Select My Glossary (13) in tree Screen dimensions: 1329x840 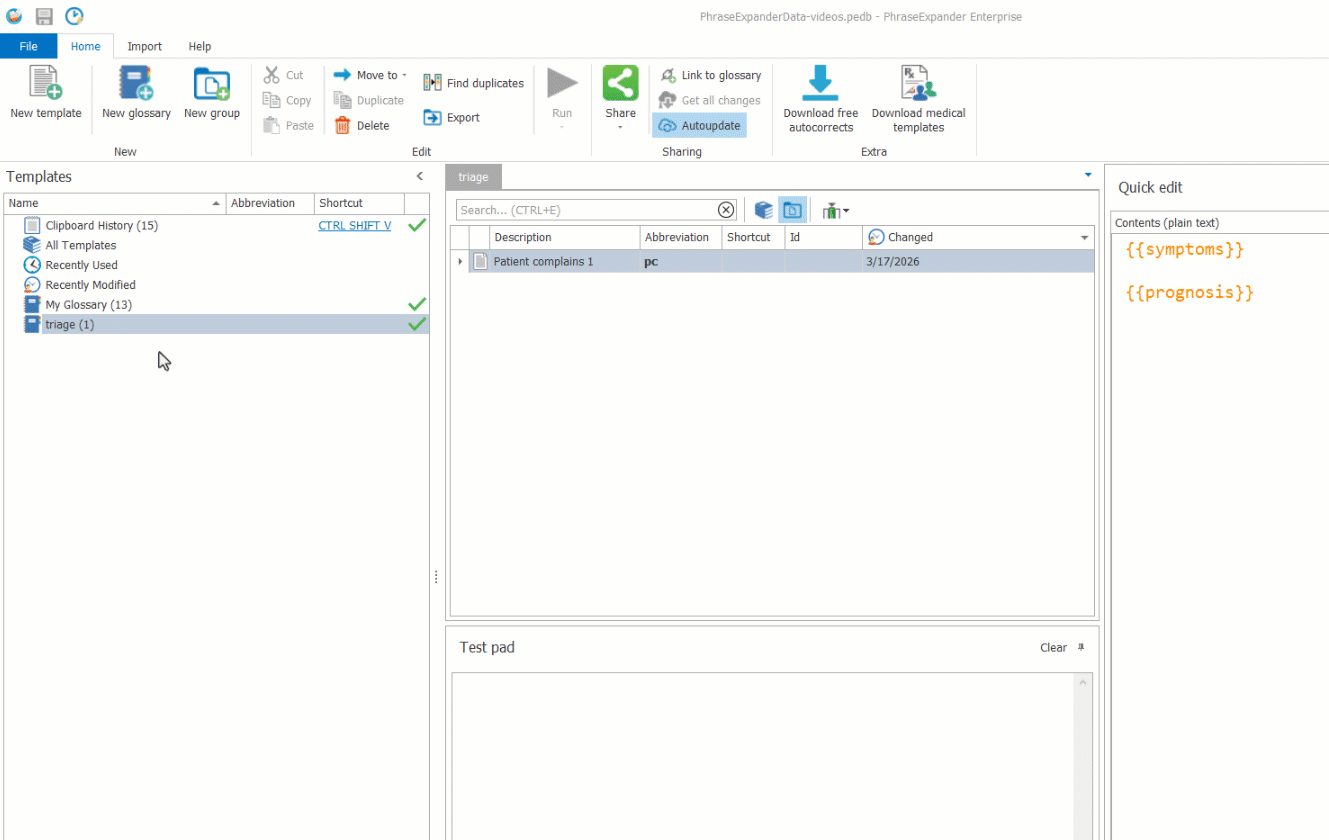[x=89, y=305]
